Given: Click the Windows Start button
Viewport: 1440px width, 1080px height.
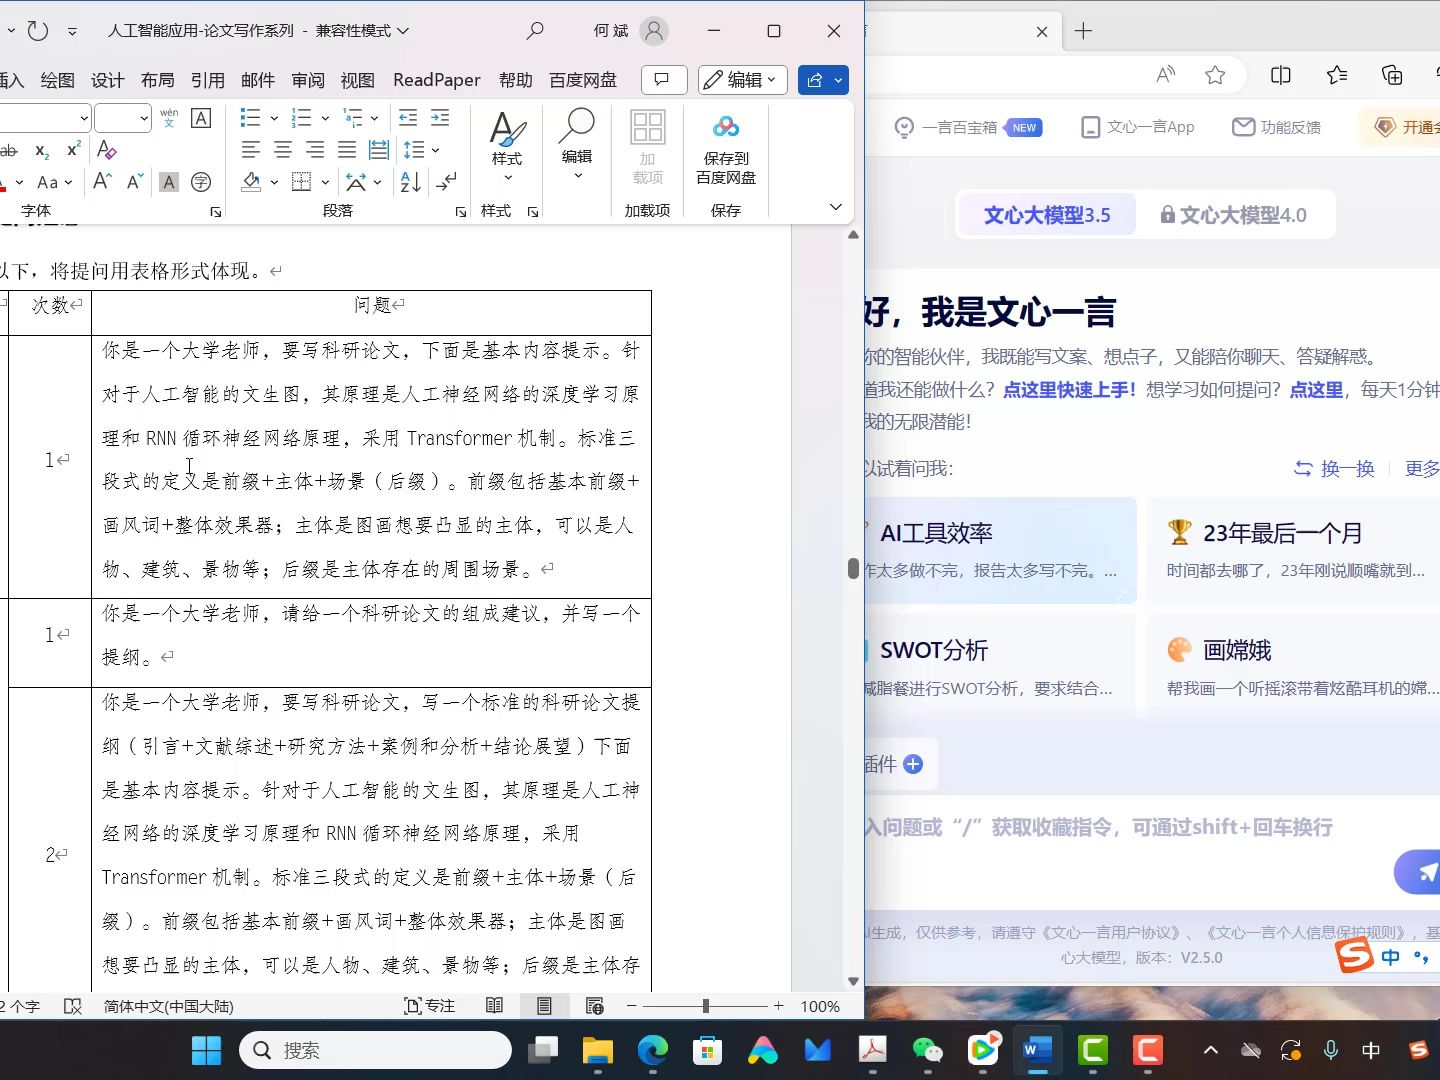Looking at the screenshot, I should click(206, 1050).
